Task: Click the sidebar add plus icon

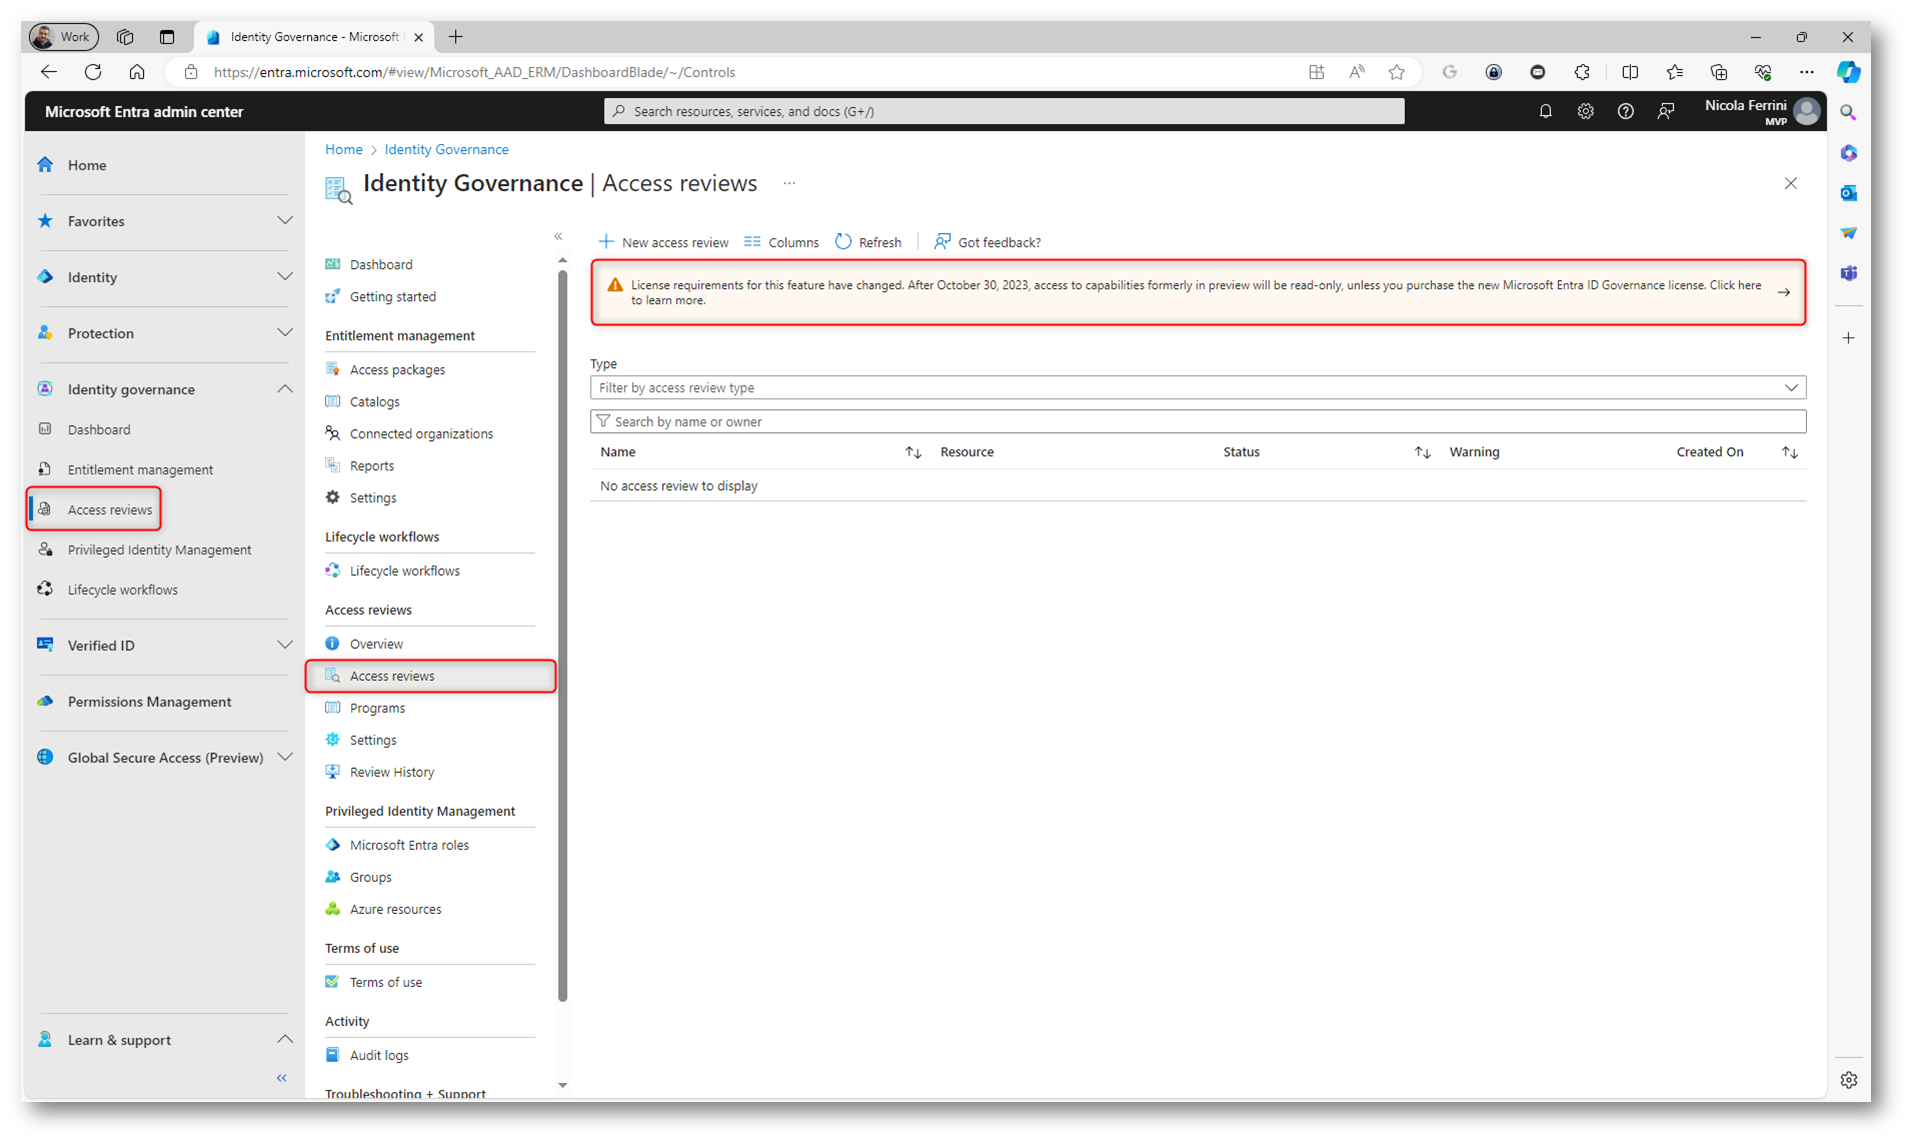Action: 1848,338
